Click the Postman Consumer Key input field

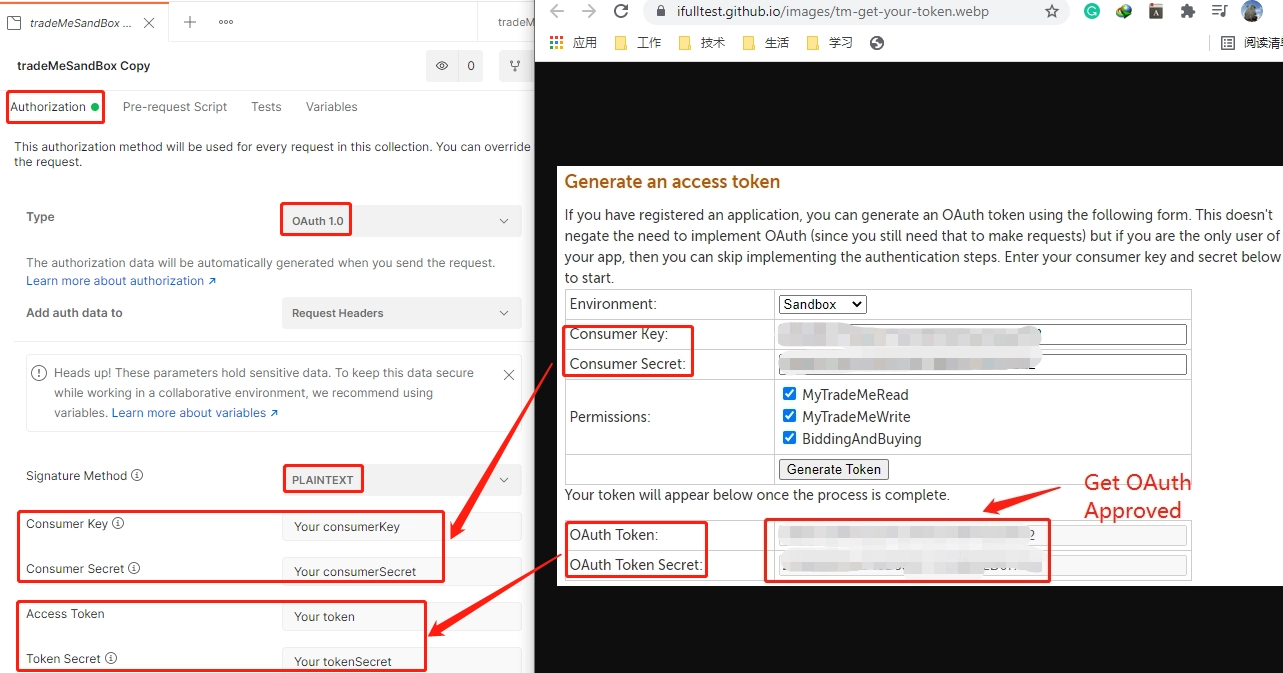coord(402,527)
